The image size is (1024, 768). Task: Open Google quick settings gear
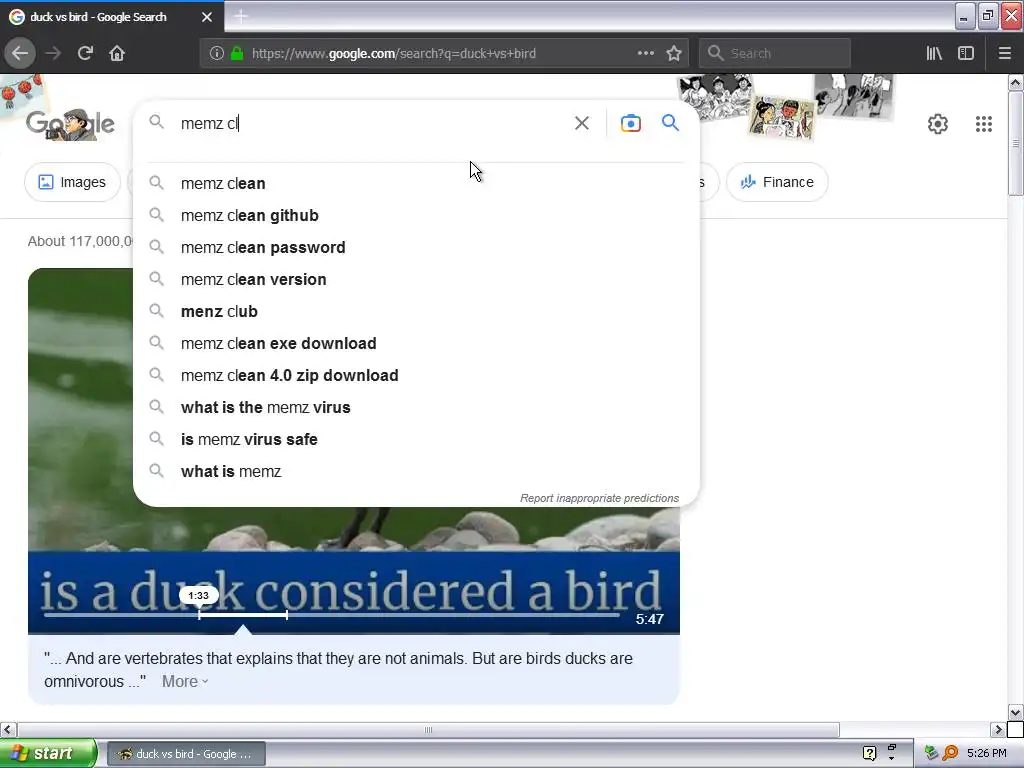coord(938,123)
